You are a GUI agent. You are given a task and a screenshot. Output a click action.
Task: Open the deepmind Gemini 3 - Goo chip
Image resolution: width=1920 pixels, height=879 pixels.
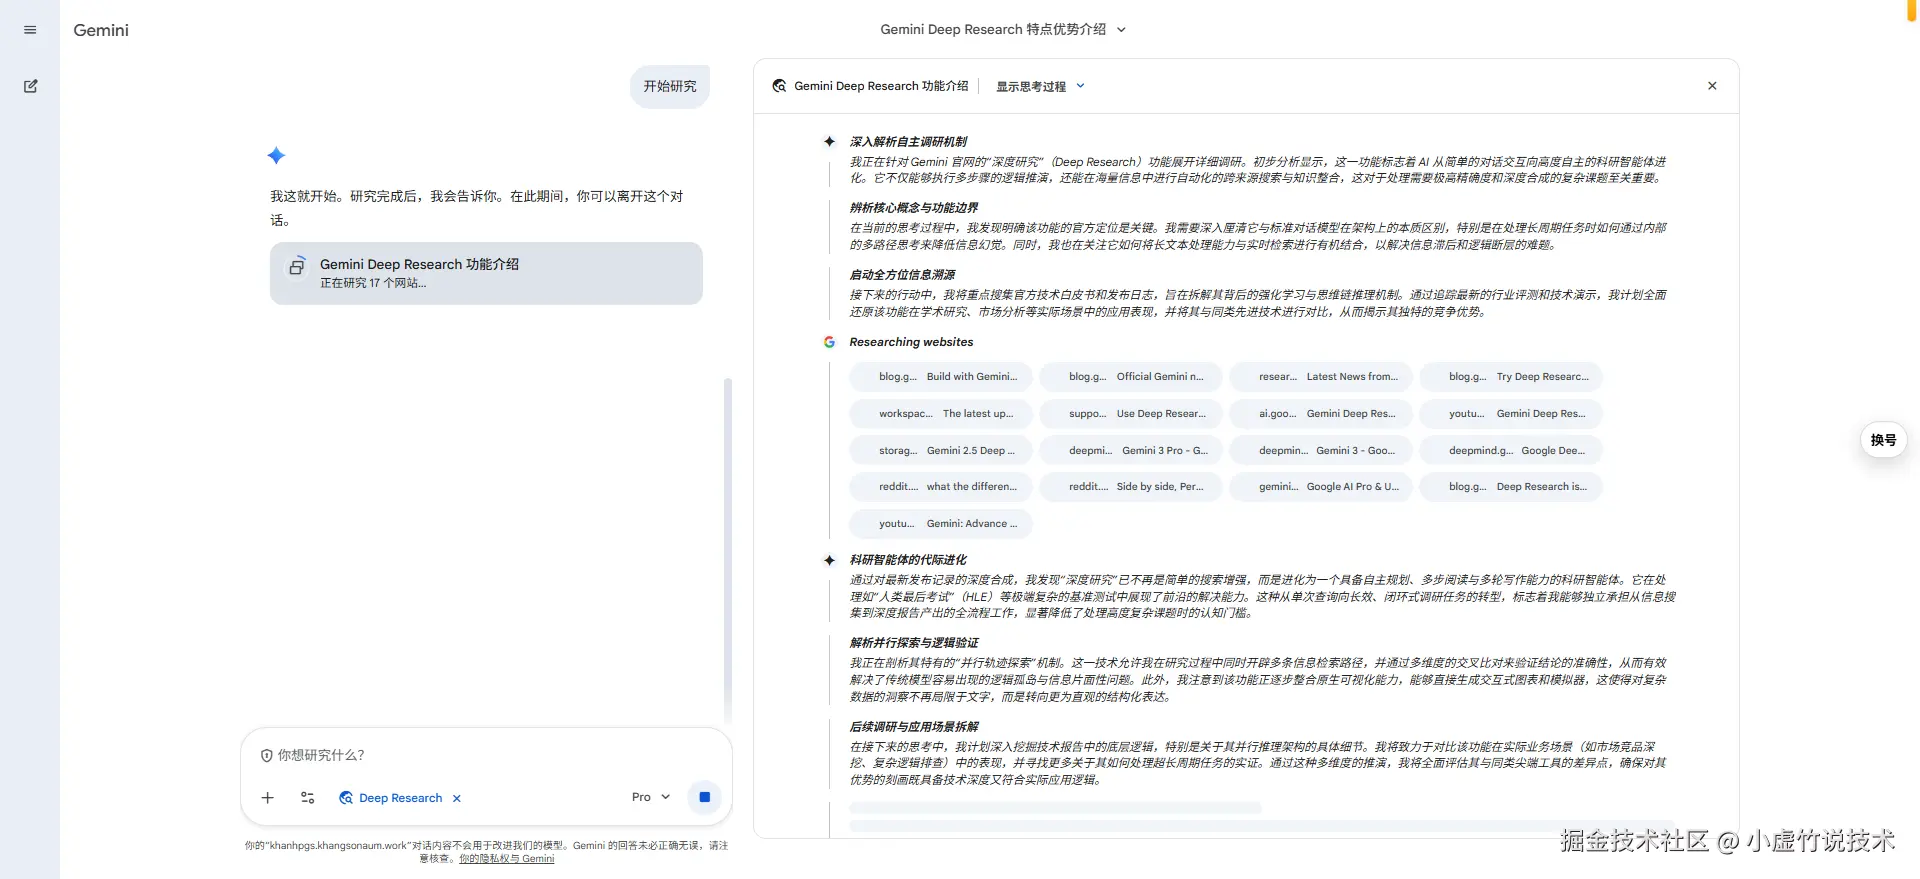pos(1321,451)
